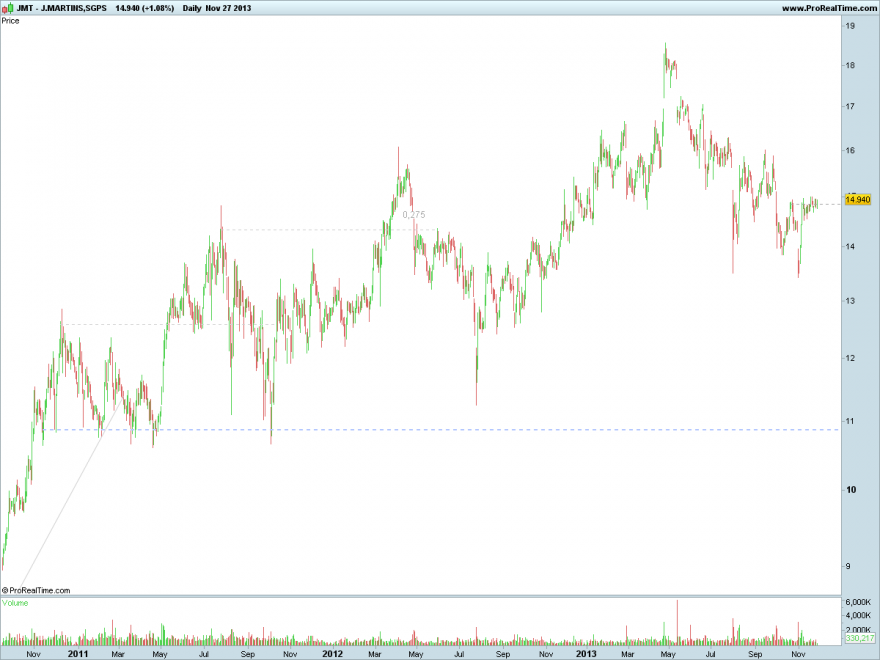Viewport: 880px width, 660px height.
Task: Click the 12 level on the price axis
Action: (x=851, y=359)
